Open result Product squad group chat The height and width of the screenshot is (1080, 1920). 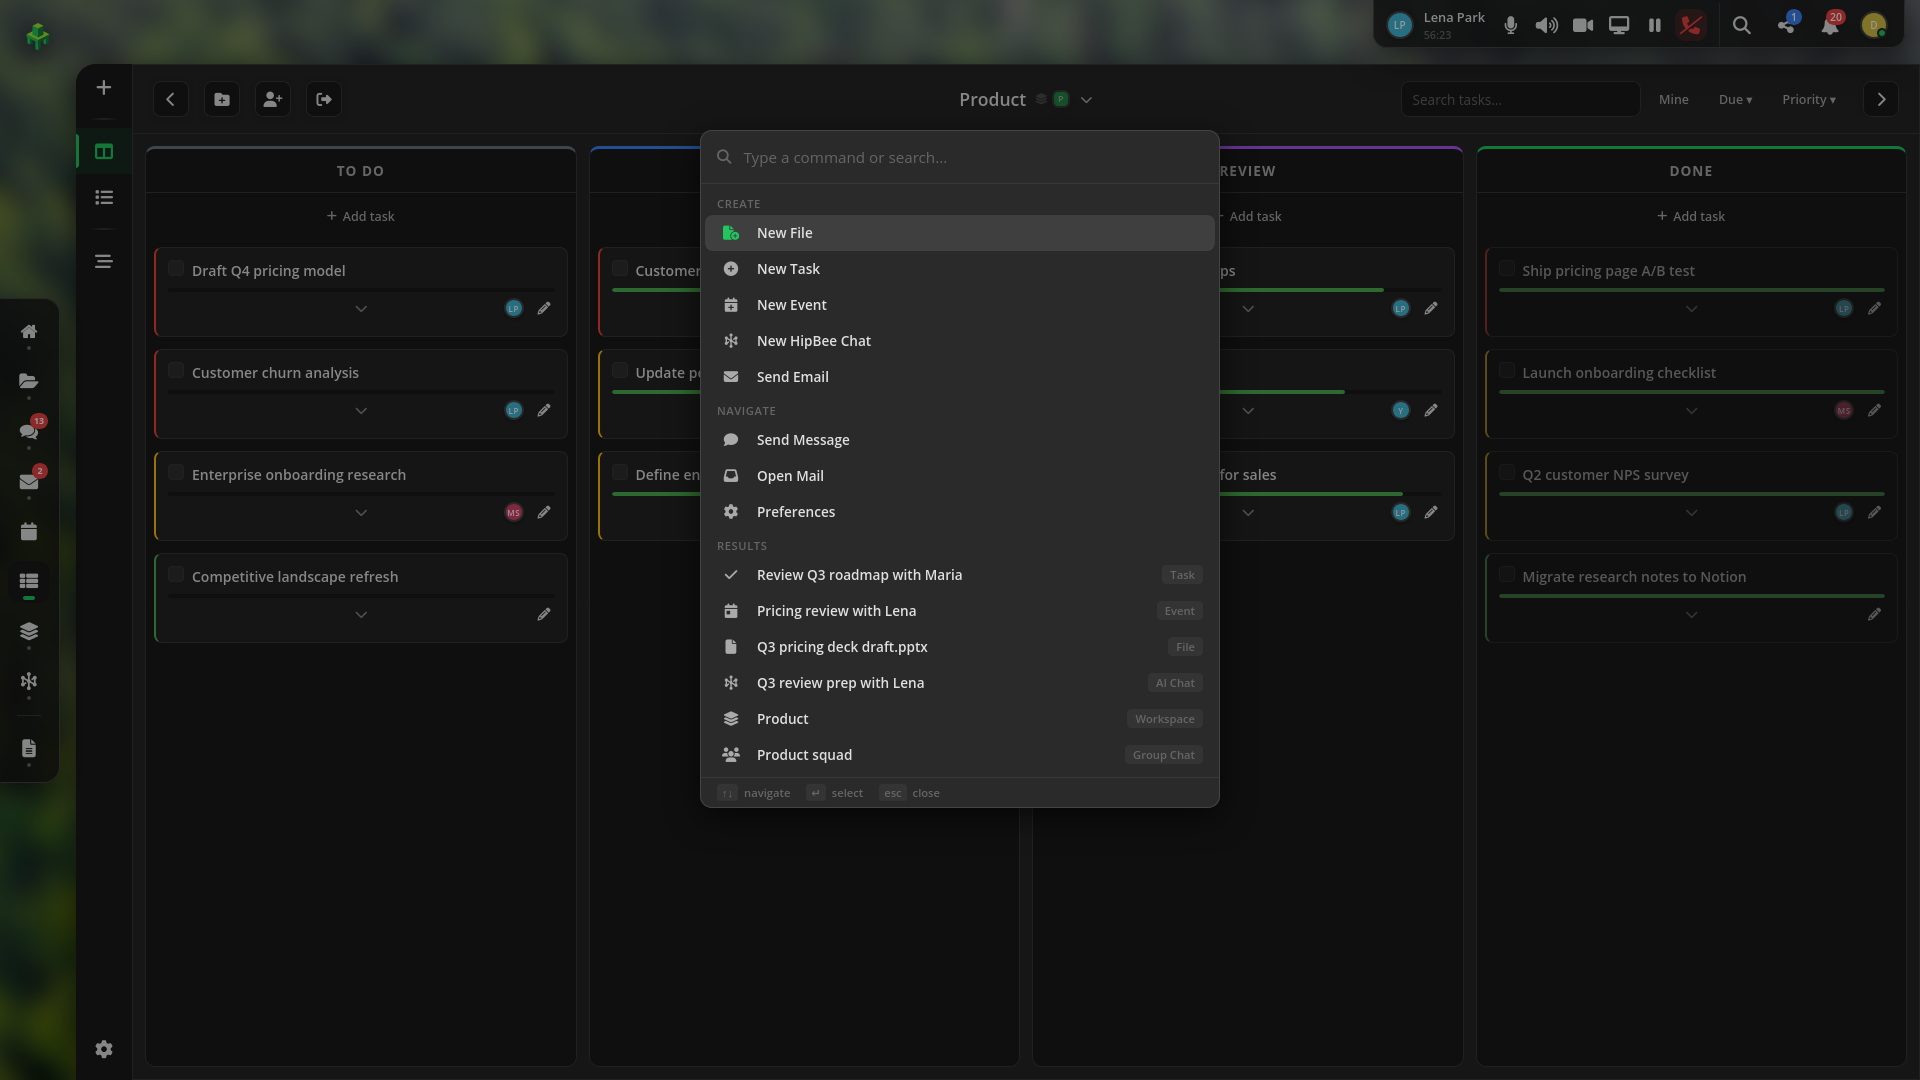[960, 755]
